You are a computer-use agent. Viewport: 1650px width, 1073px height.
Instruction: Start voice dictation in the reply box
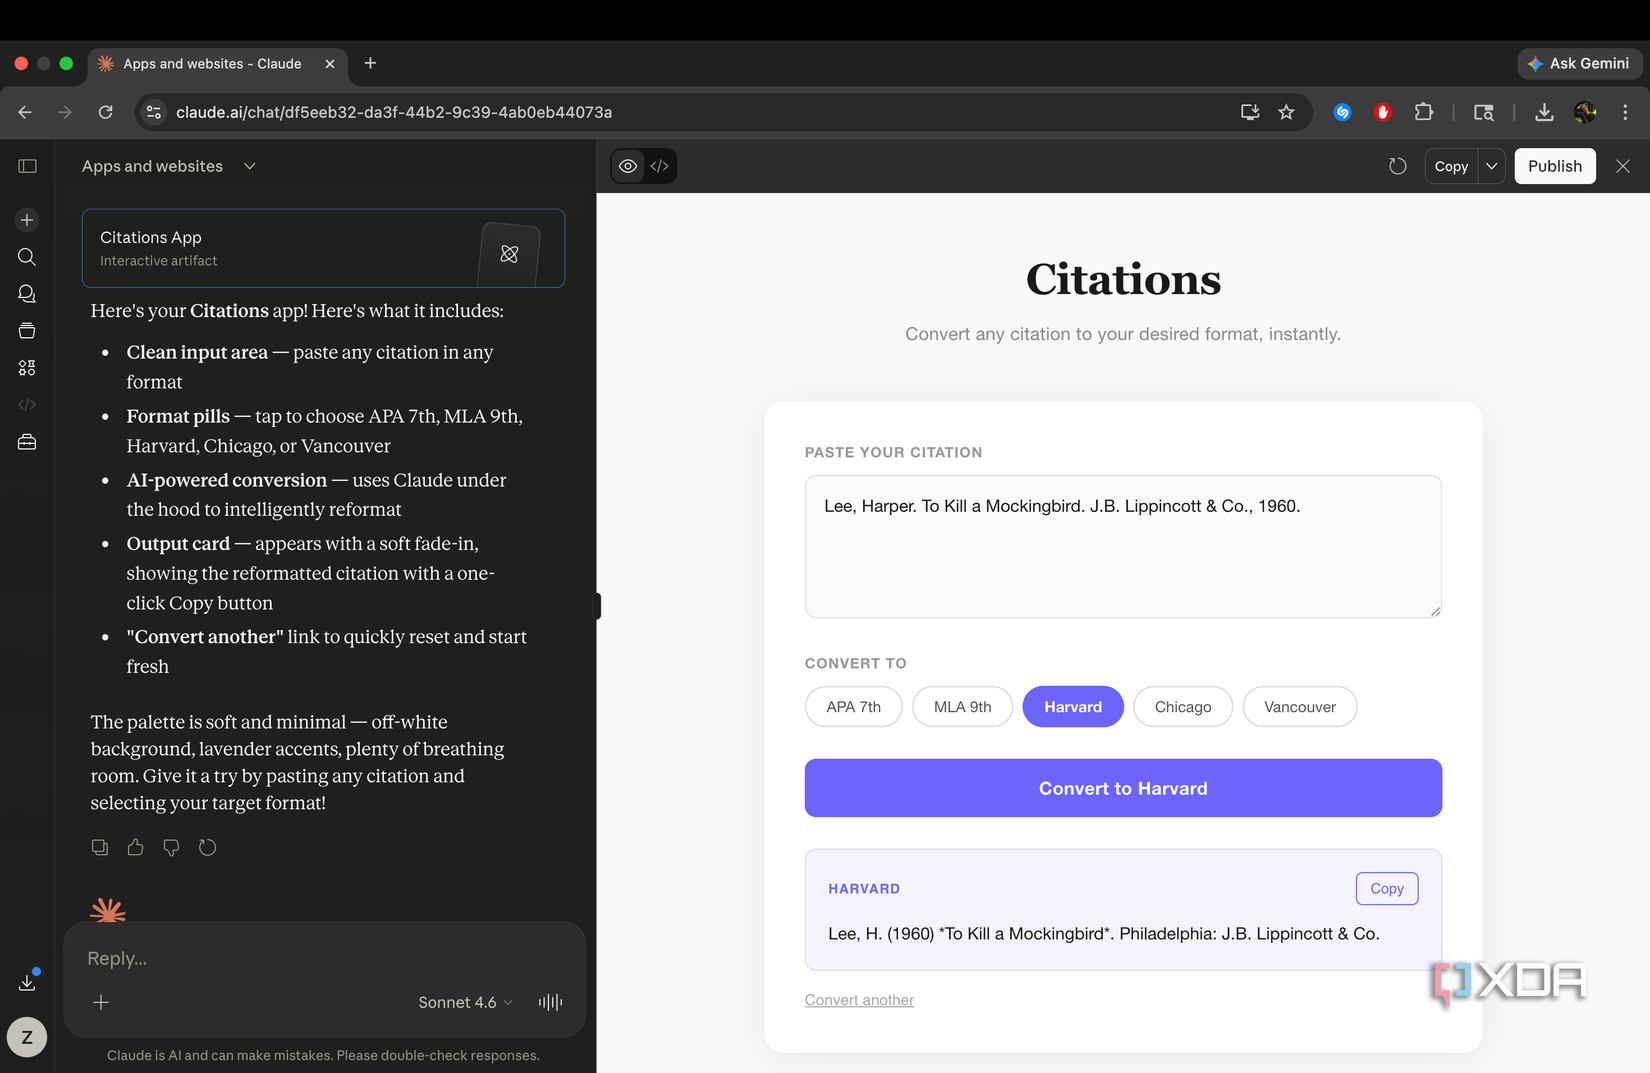549,1001
